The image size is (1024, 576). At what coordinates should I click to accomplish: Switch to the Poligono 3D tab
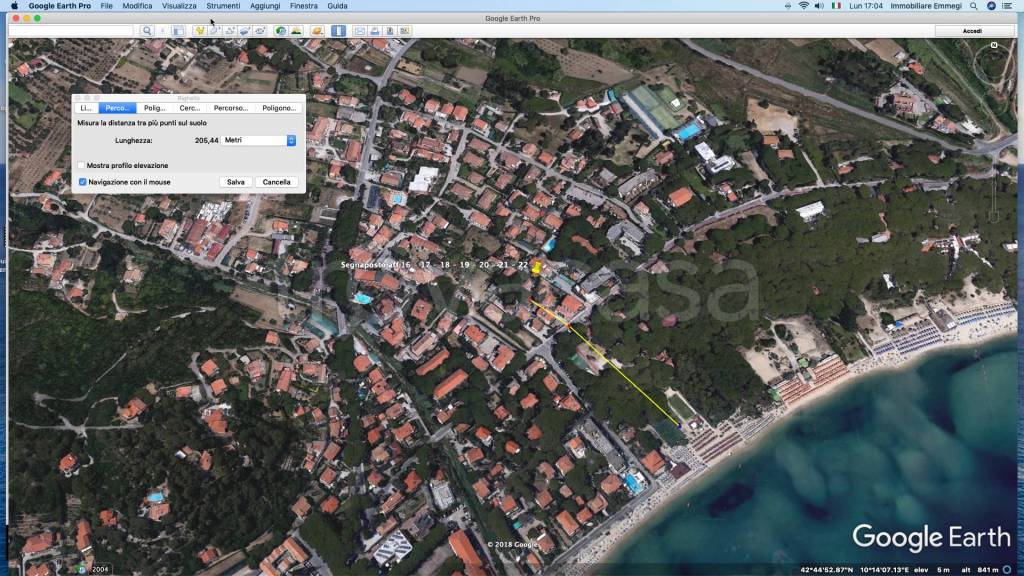279,108
